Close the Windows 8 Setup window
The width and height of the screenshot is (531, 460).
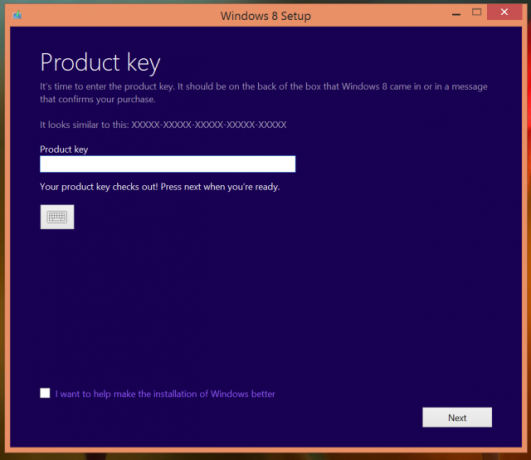click(504, 12)
